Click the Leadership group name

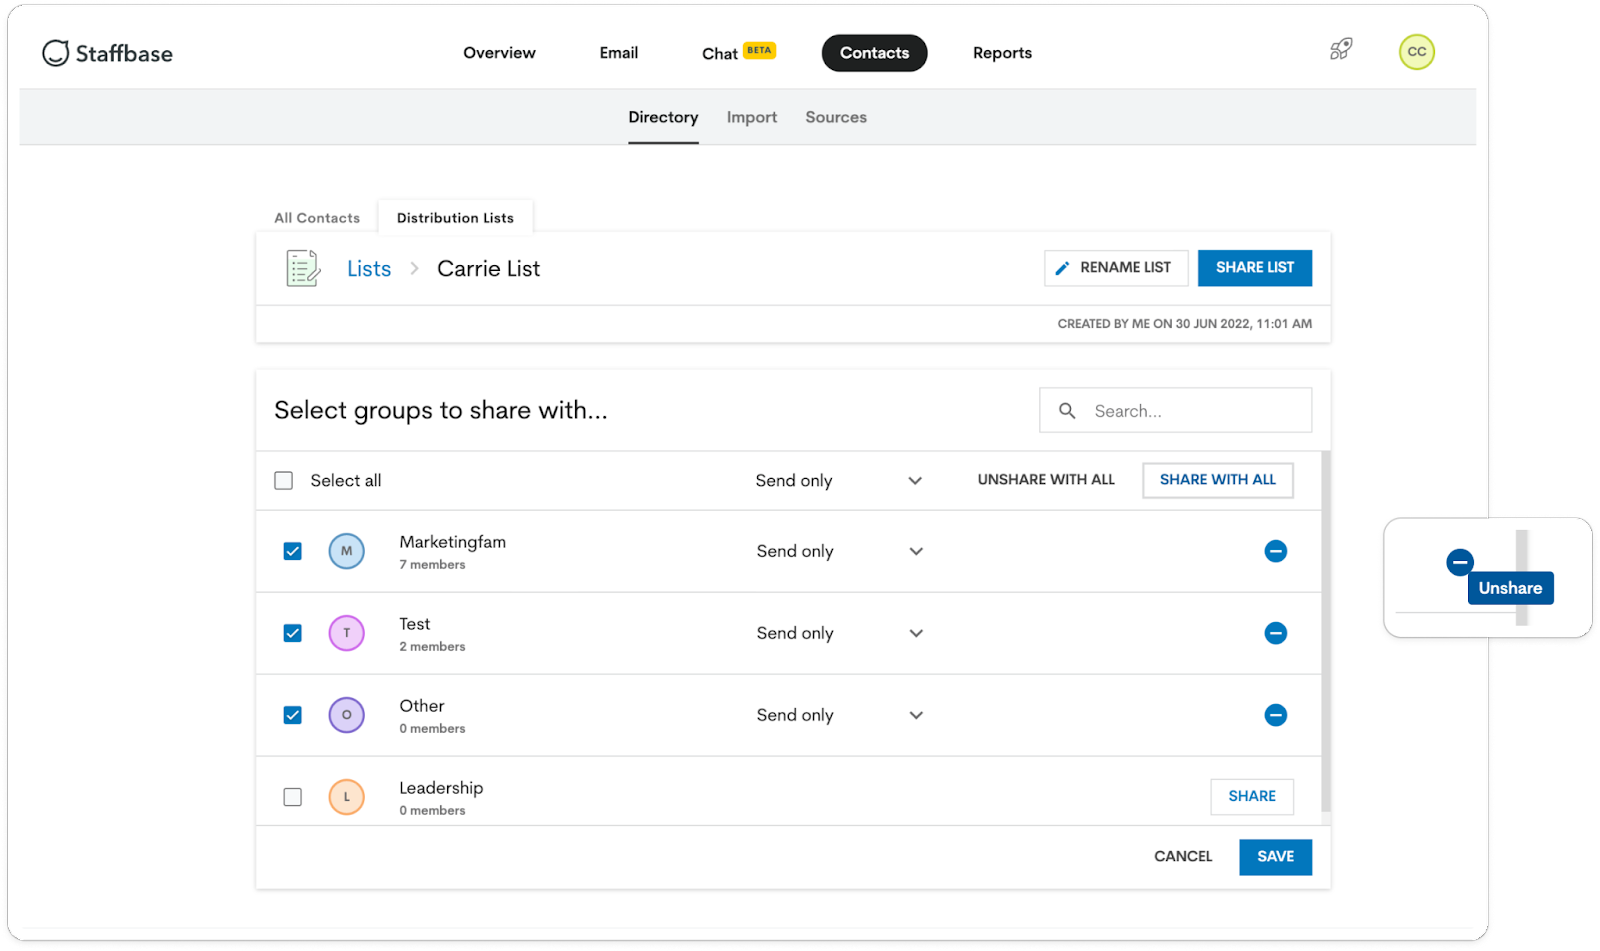(x=441, y=788)
